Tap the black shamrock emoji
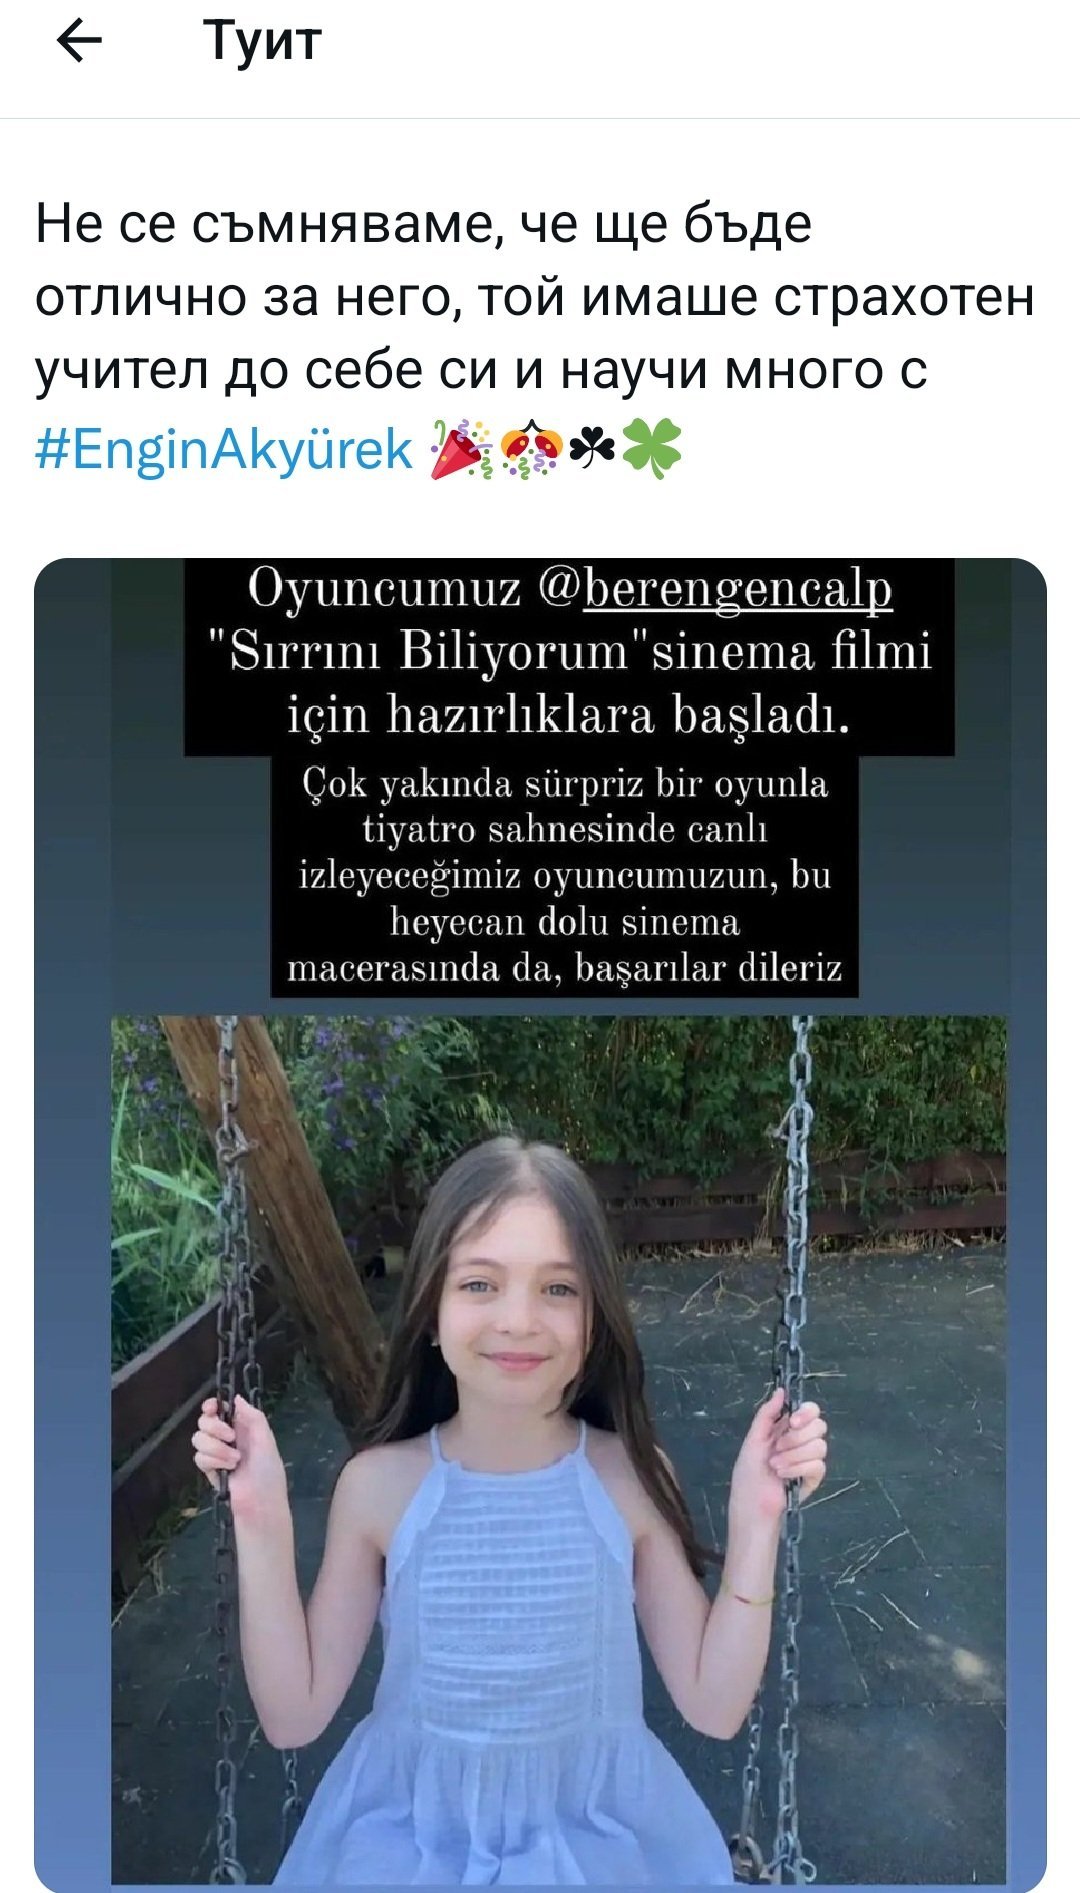 point(591,448)
